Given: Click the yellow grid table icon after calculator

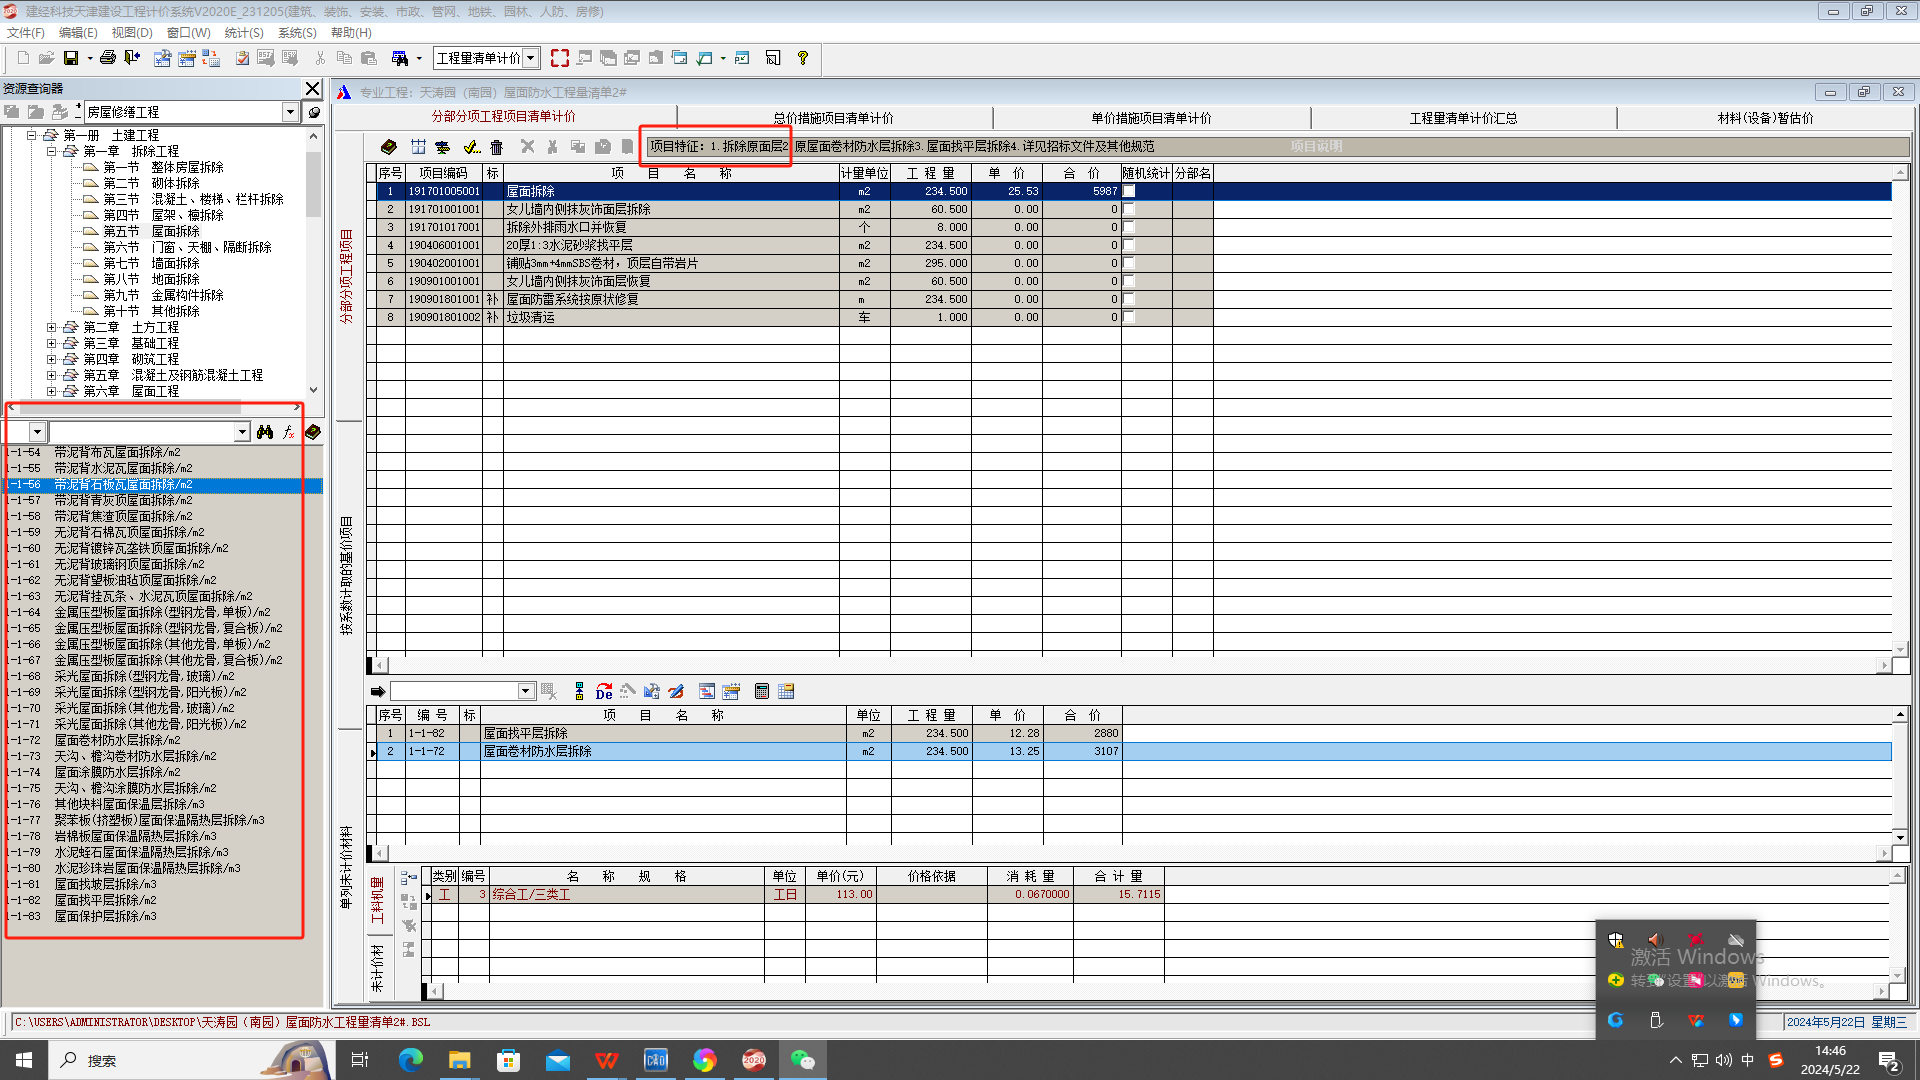Looking at the screenshot, I should pos(786,692).
